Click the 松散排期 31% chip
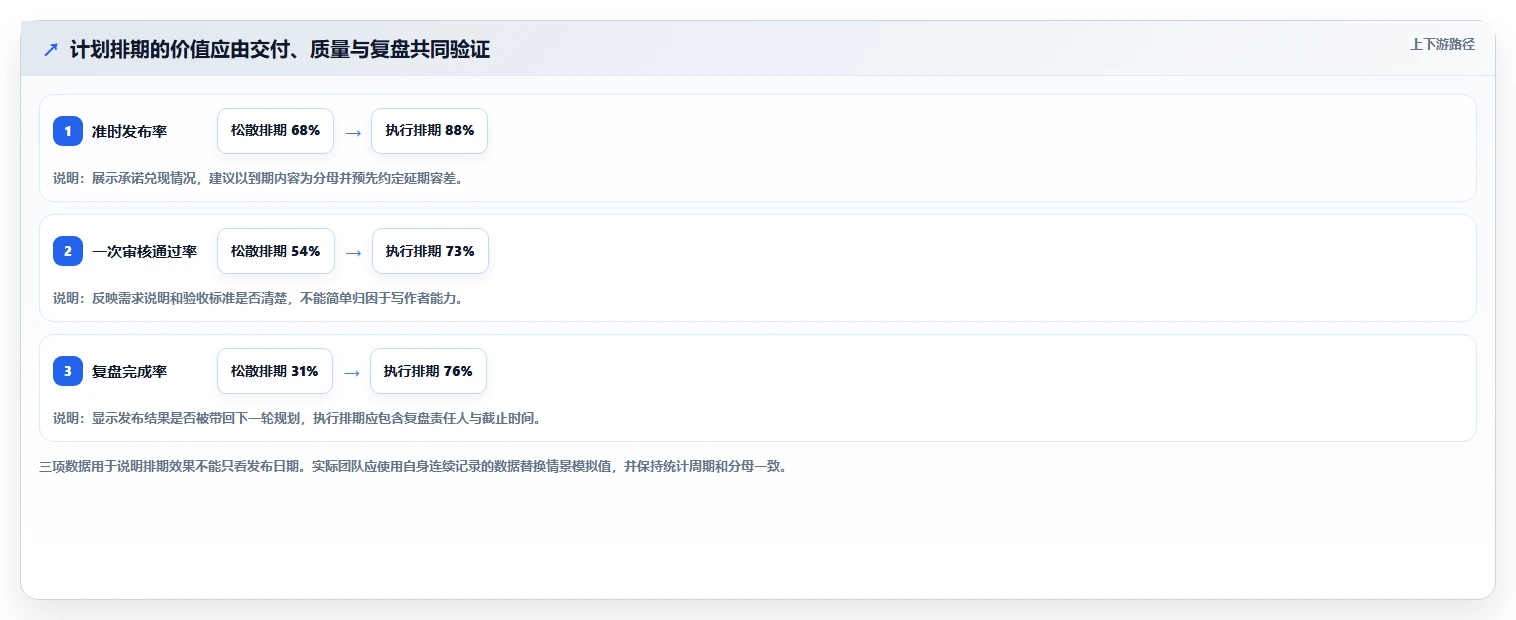 (x=275, y=371)
